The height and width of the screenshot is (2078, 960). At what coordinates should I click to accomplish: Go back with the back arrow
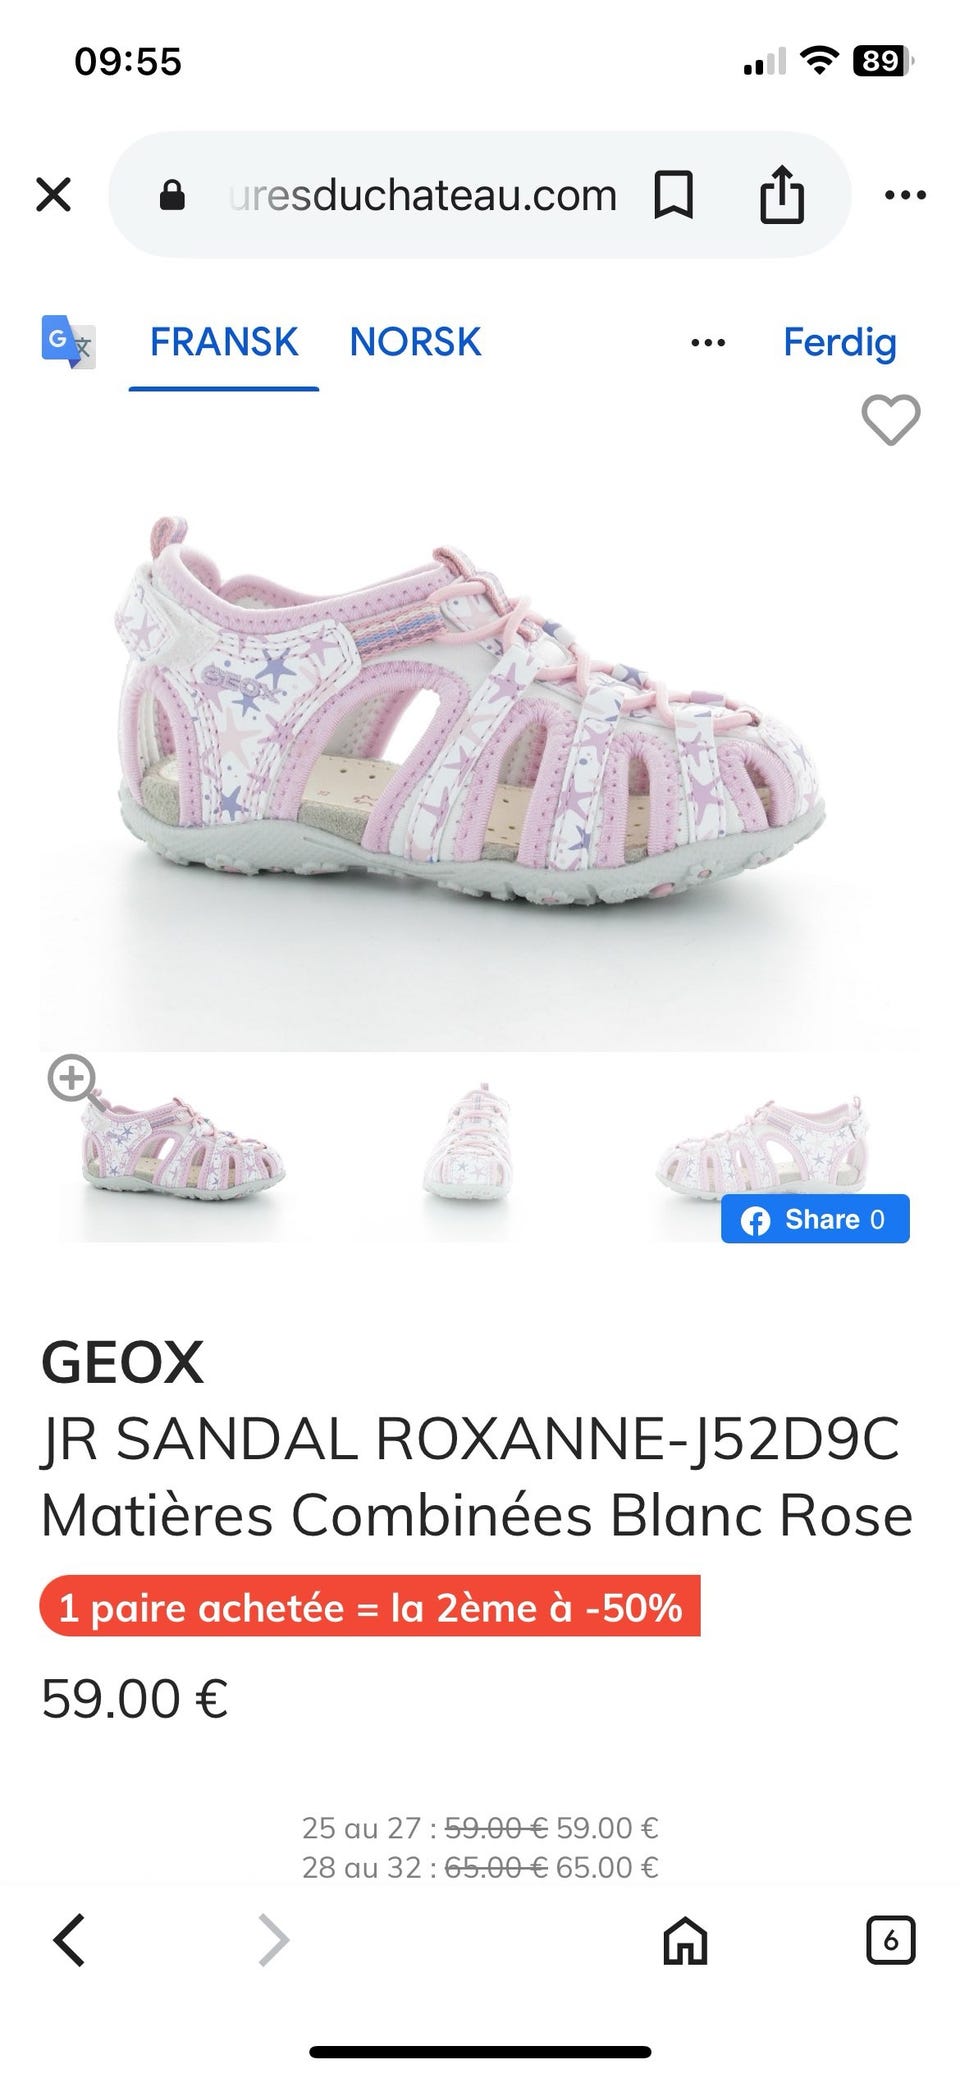point(69,1941)
